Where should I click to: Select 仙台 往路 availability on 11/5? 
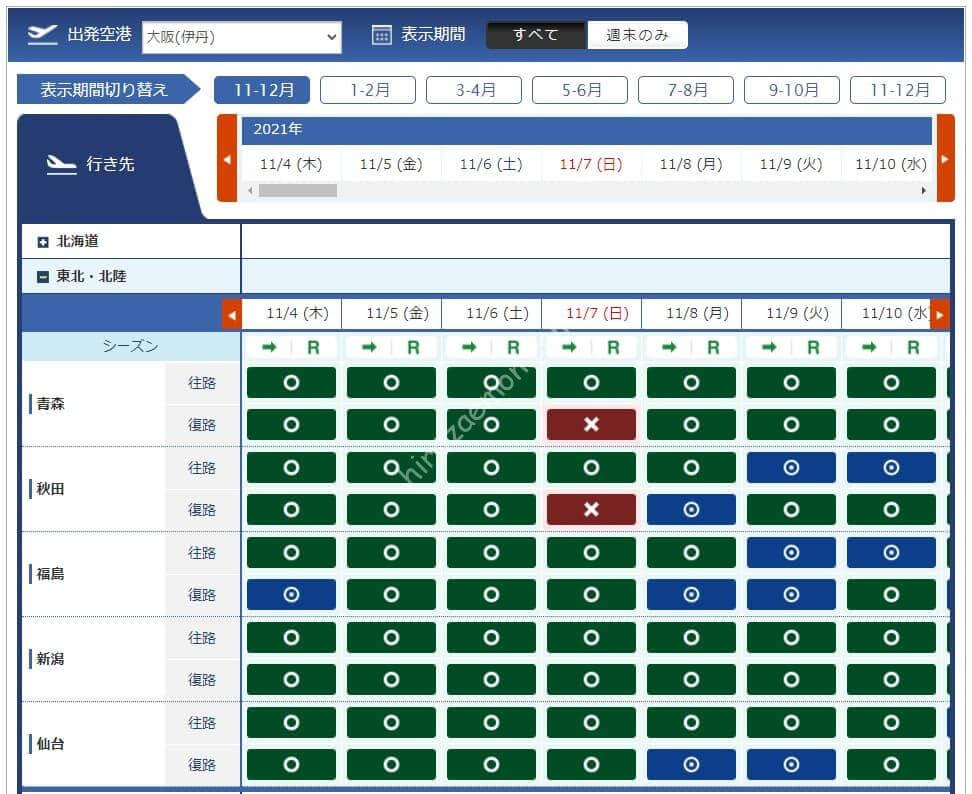click(x=391, y=722)
